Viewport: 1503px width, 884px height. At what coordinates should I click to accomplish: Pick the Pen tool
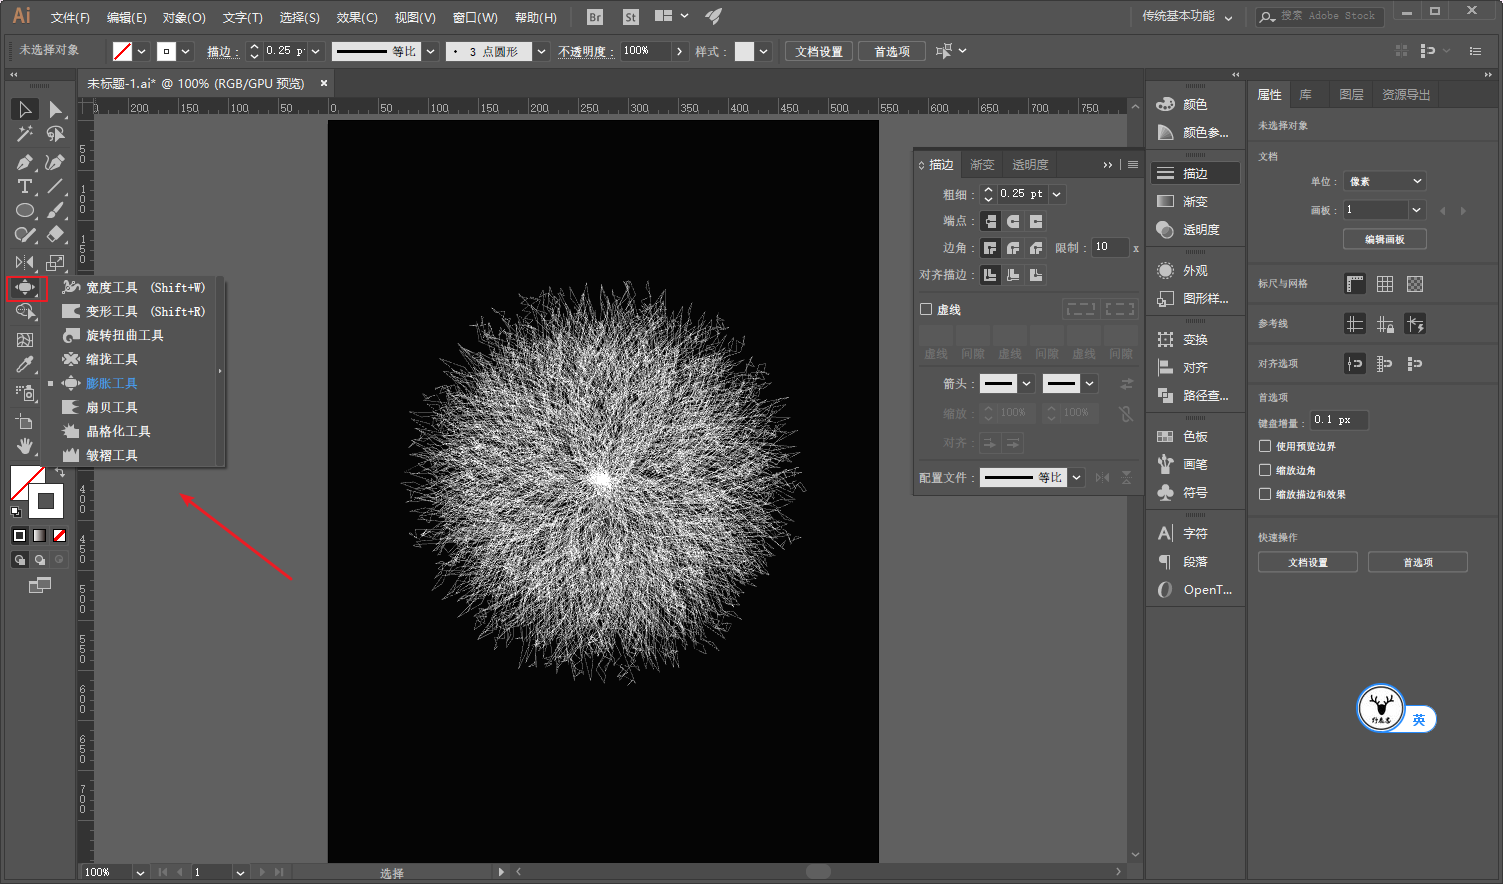(x=25, y=162)
